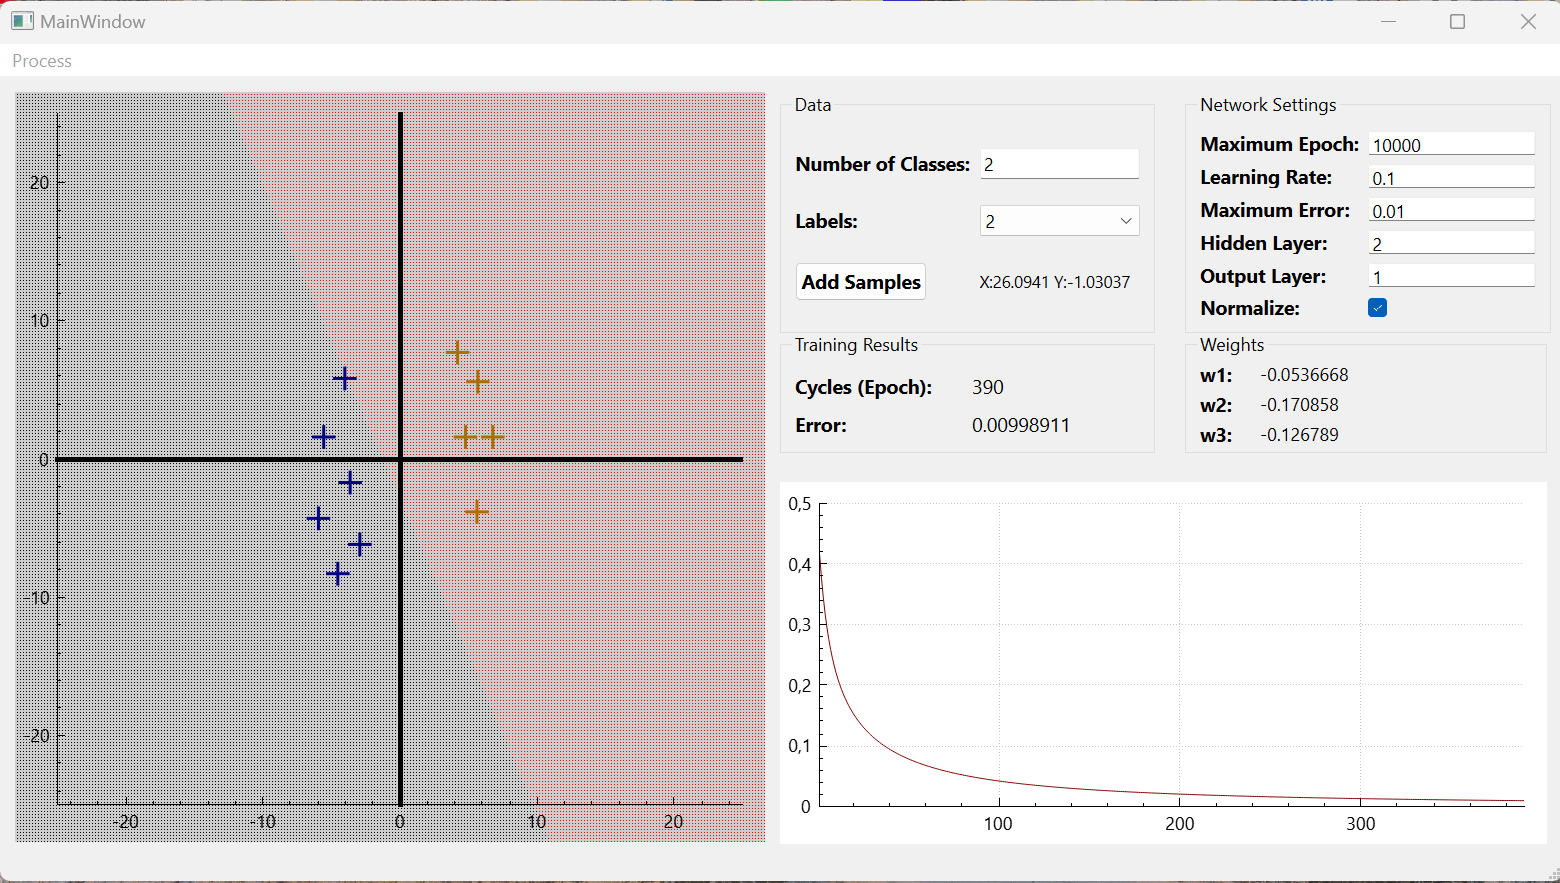Click the MainWindow application icon

(x=21, y=20)
